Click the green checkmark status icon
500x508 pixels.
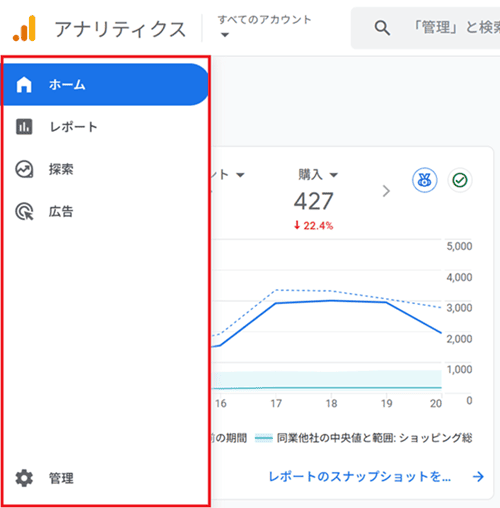pyautogui.click(x=460, y=180)
